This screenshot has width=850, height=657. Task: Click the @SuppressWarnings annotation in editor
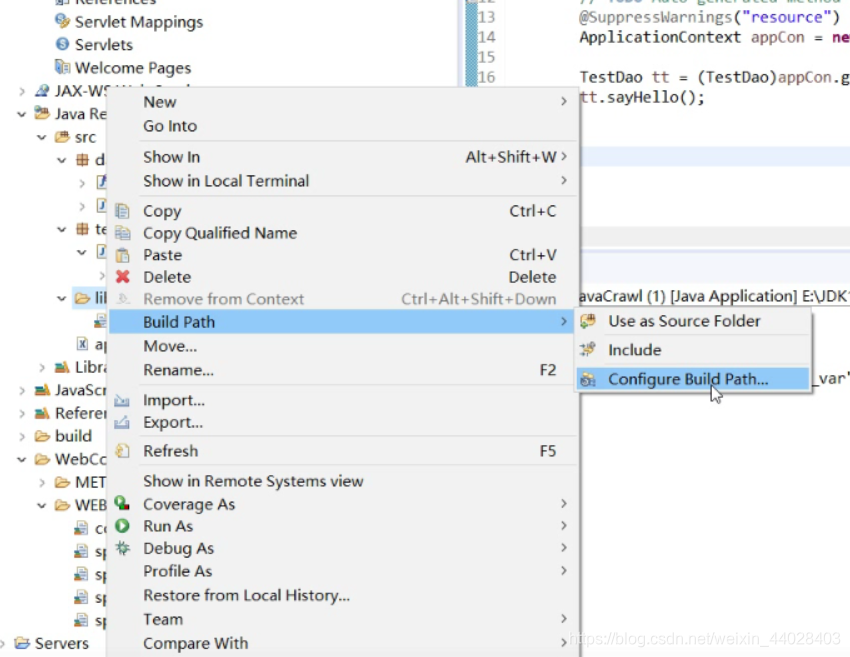pos(655,17)
